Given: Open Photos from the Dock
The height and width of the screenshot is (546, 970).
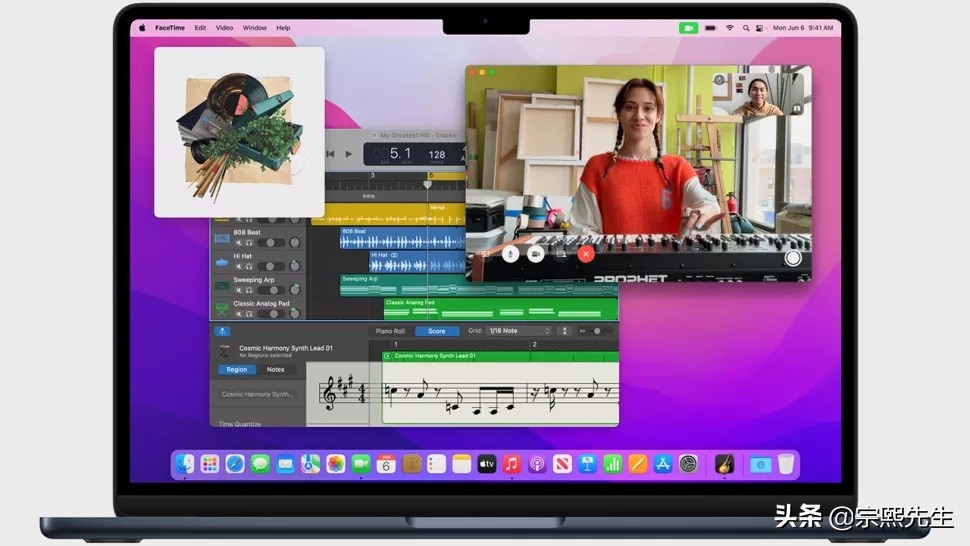Looking at the screenshot, I should pos(336,464).
